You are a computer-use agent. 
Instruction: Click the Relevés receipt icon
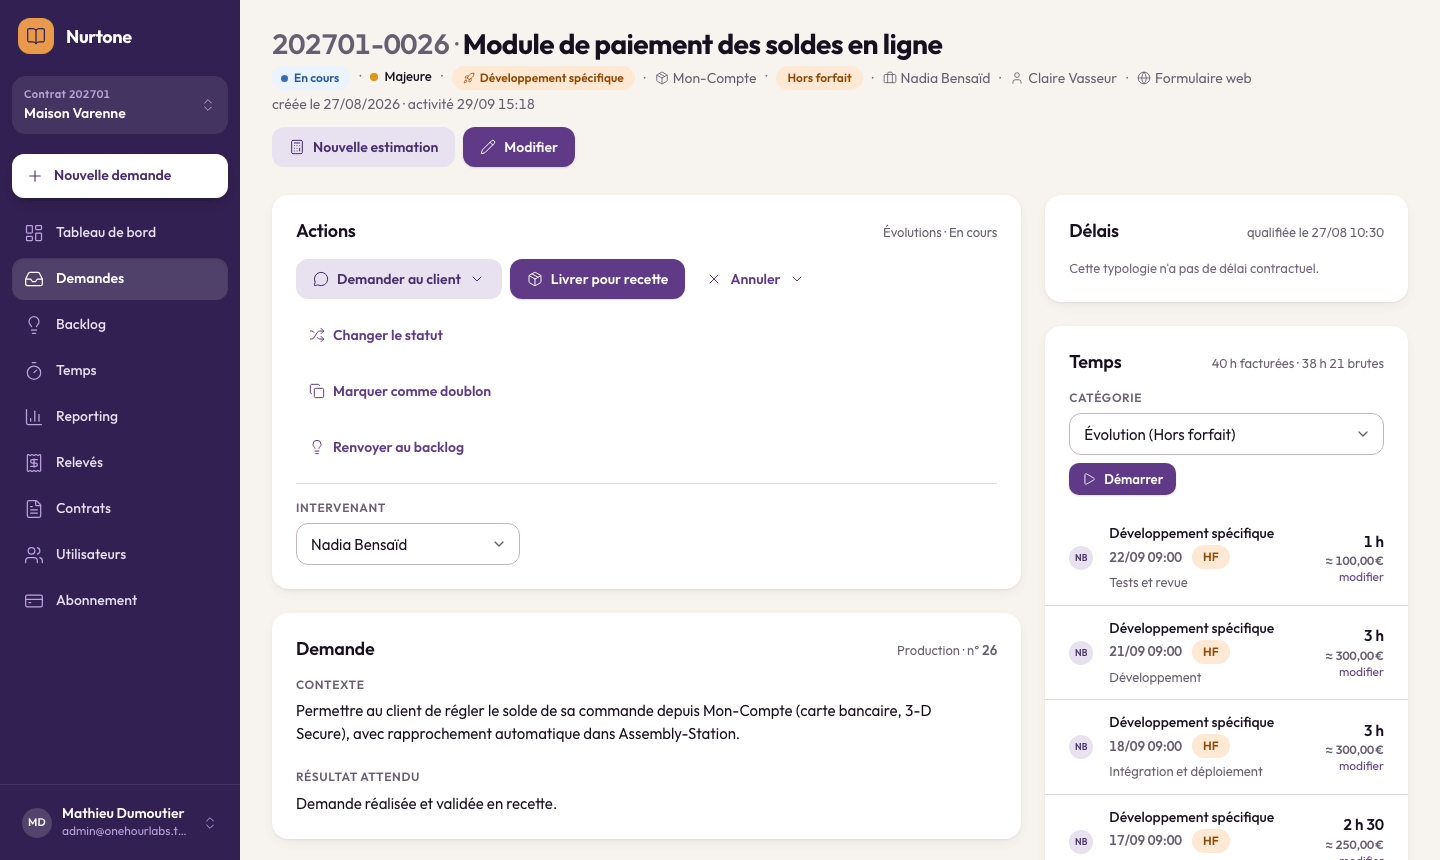click(34, 462)
